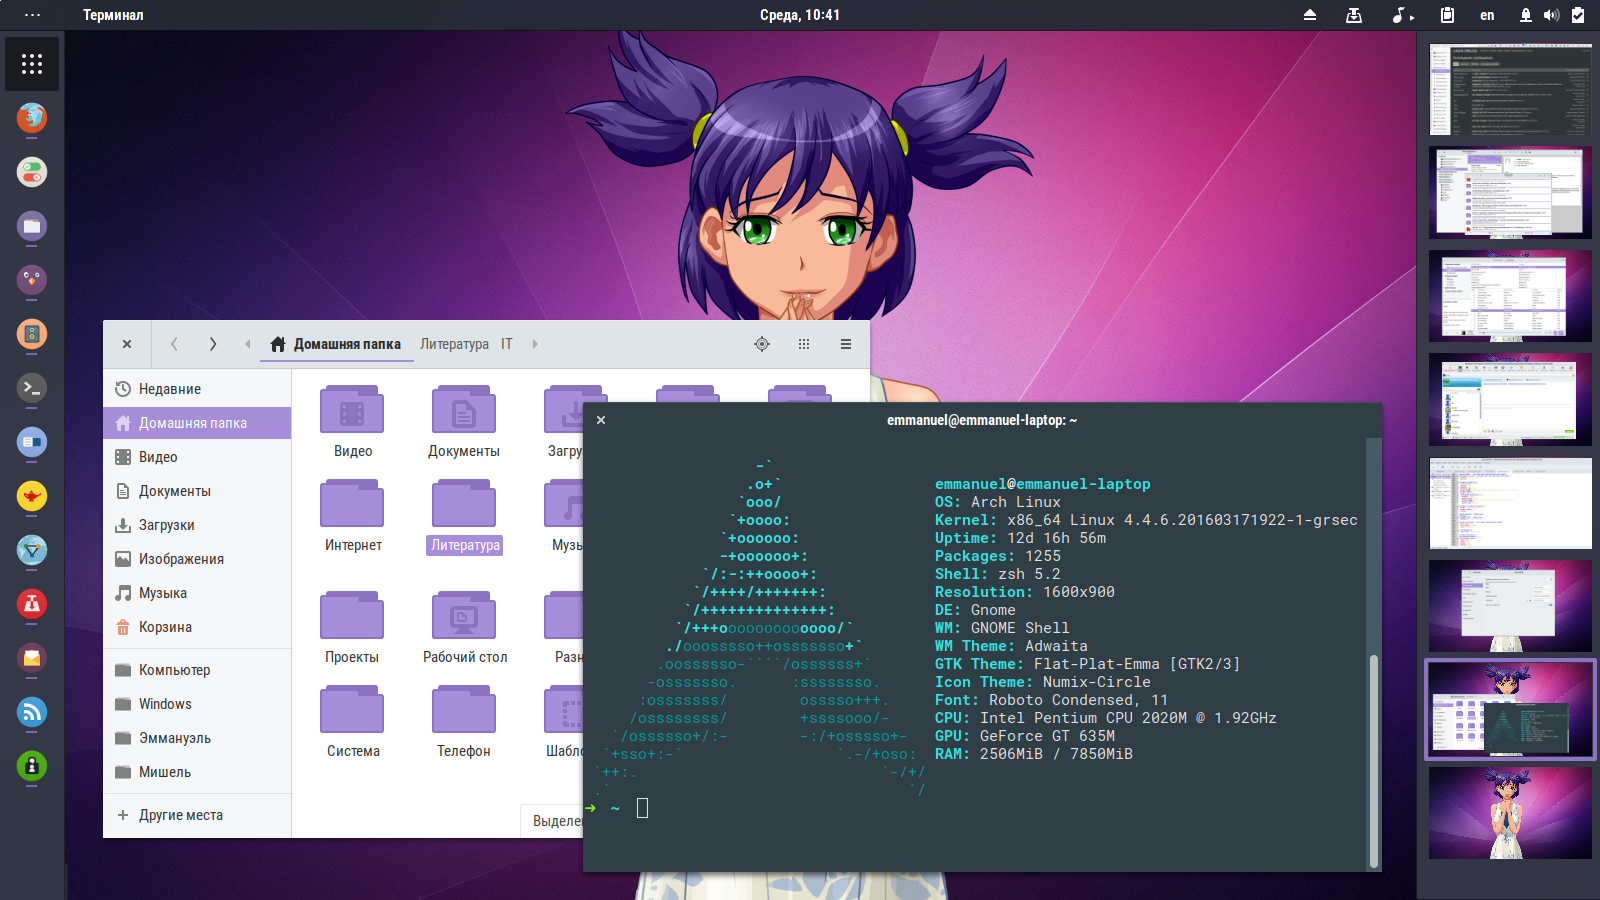
Task: Open Компьютер in the sidebar
Action: pos(198,670)
